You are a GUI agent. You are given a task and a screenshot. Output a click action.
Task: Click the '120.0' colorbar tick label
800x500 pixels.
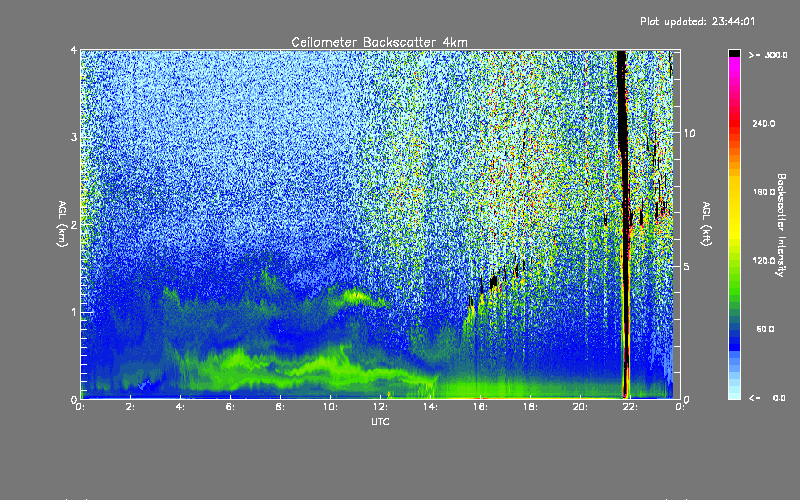(764, 261)
